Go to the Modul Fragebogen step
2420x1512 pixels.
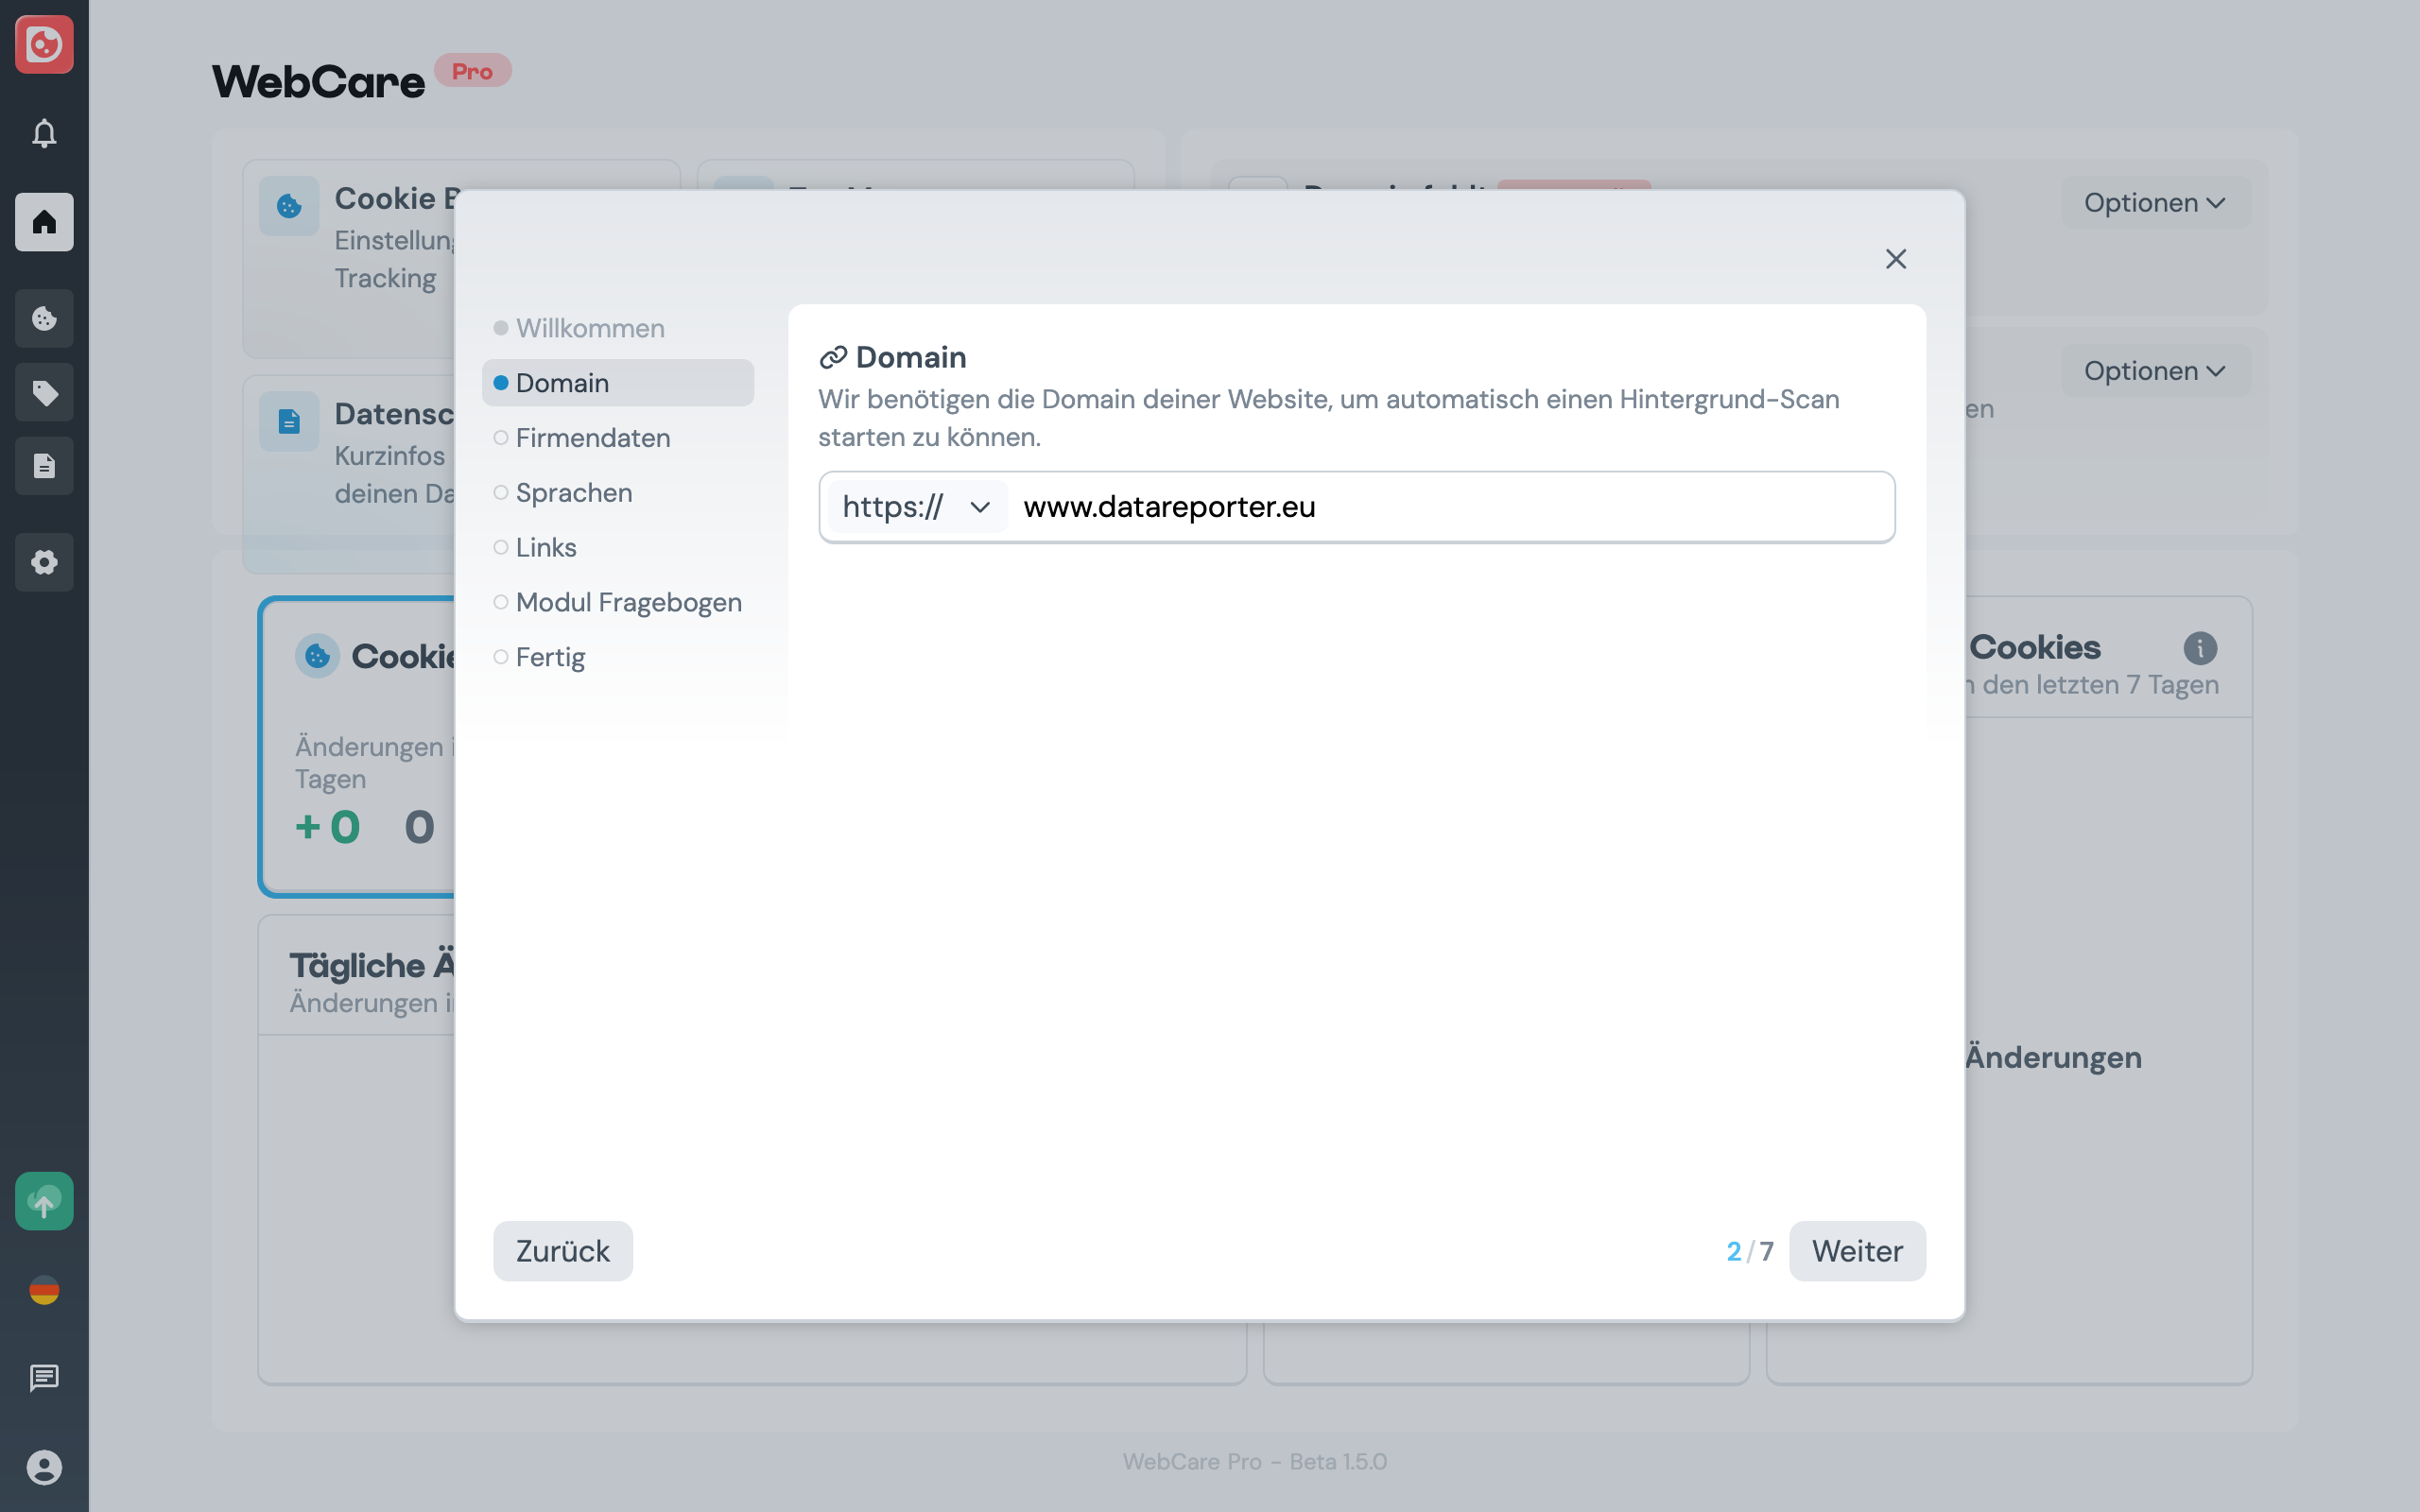point(628,601)
